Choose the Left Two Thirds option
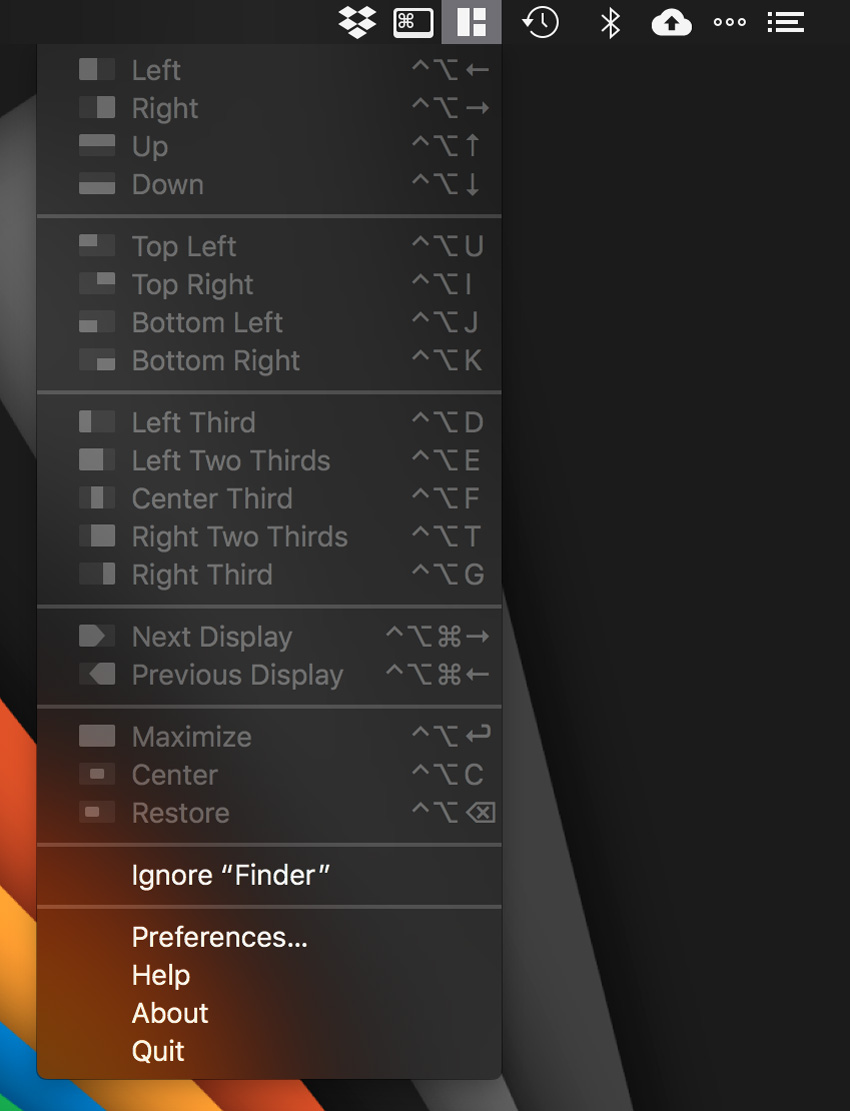The height and width of the screenshot is (1111, 850). (231, 461)
